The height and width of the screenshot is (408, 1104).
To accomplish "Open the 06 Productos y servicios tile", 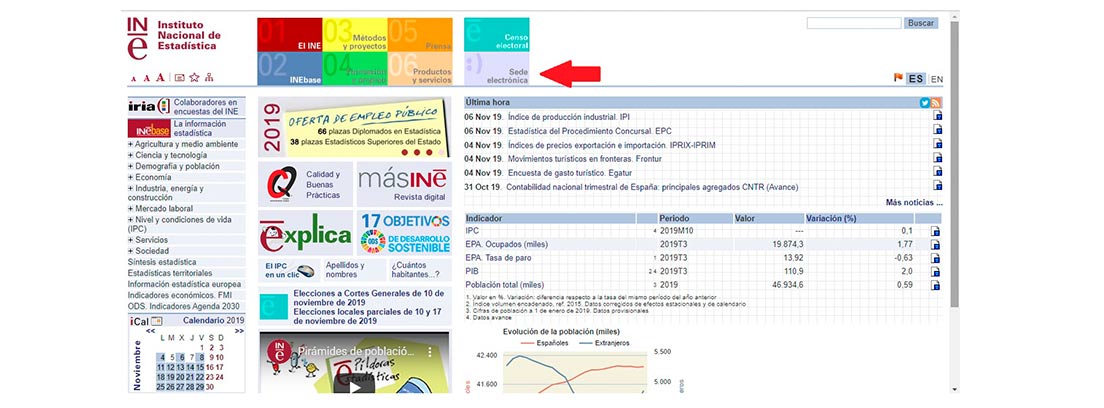I will pos(420,68).
